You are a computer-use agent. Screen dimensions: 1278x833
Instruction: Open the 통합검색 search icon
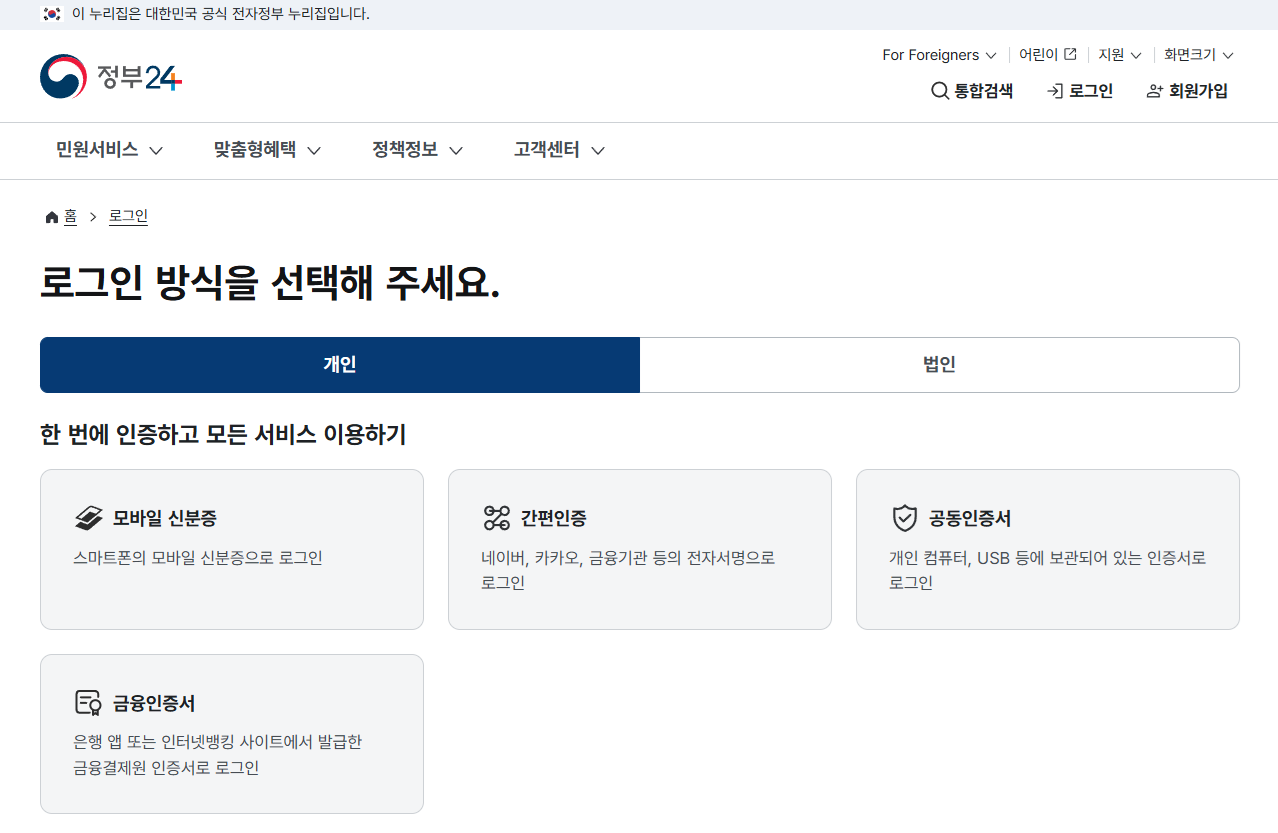coord(940,90)
